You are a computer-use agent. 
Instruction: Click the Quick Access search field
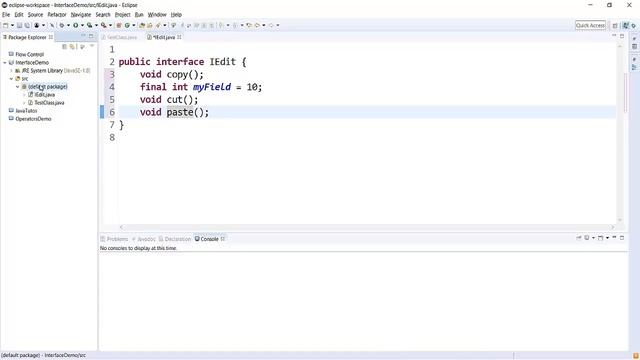pyautogui.click(x=590, y=25)
